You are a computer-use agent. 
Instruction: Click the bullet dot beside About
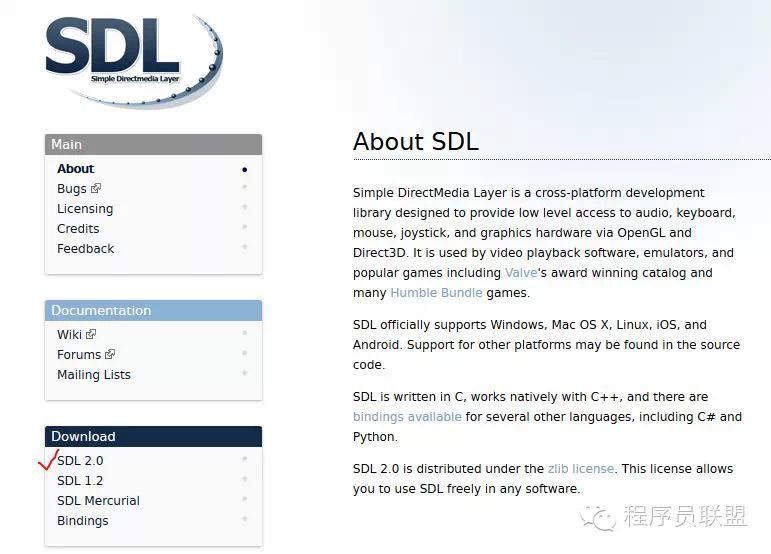[244, 170]
